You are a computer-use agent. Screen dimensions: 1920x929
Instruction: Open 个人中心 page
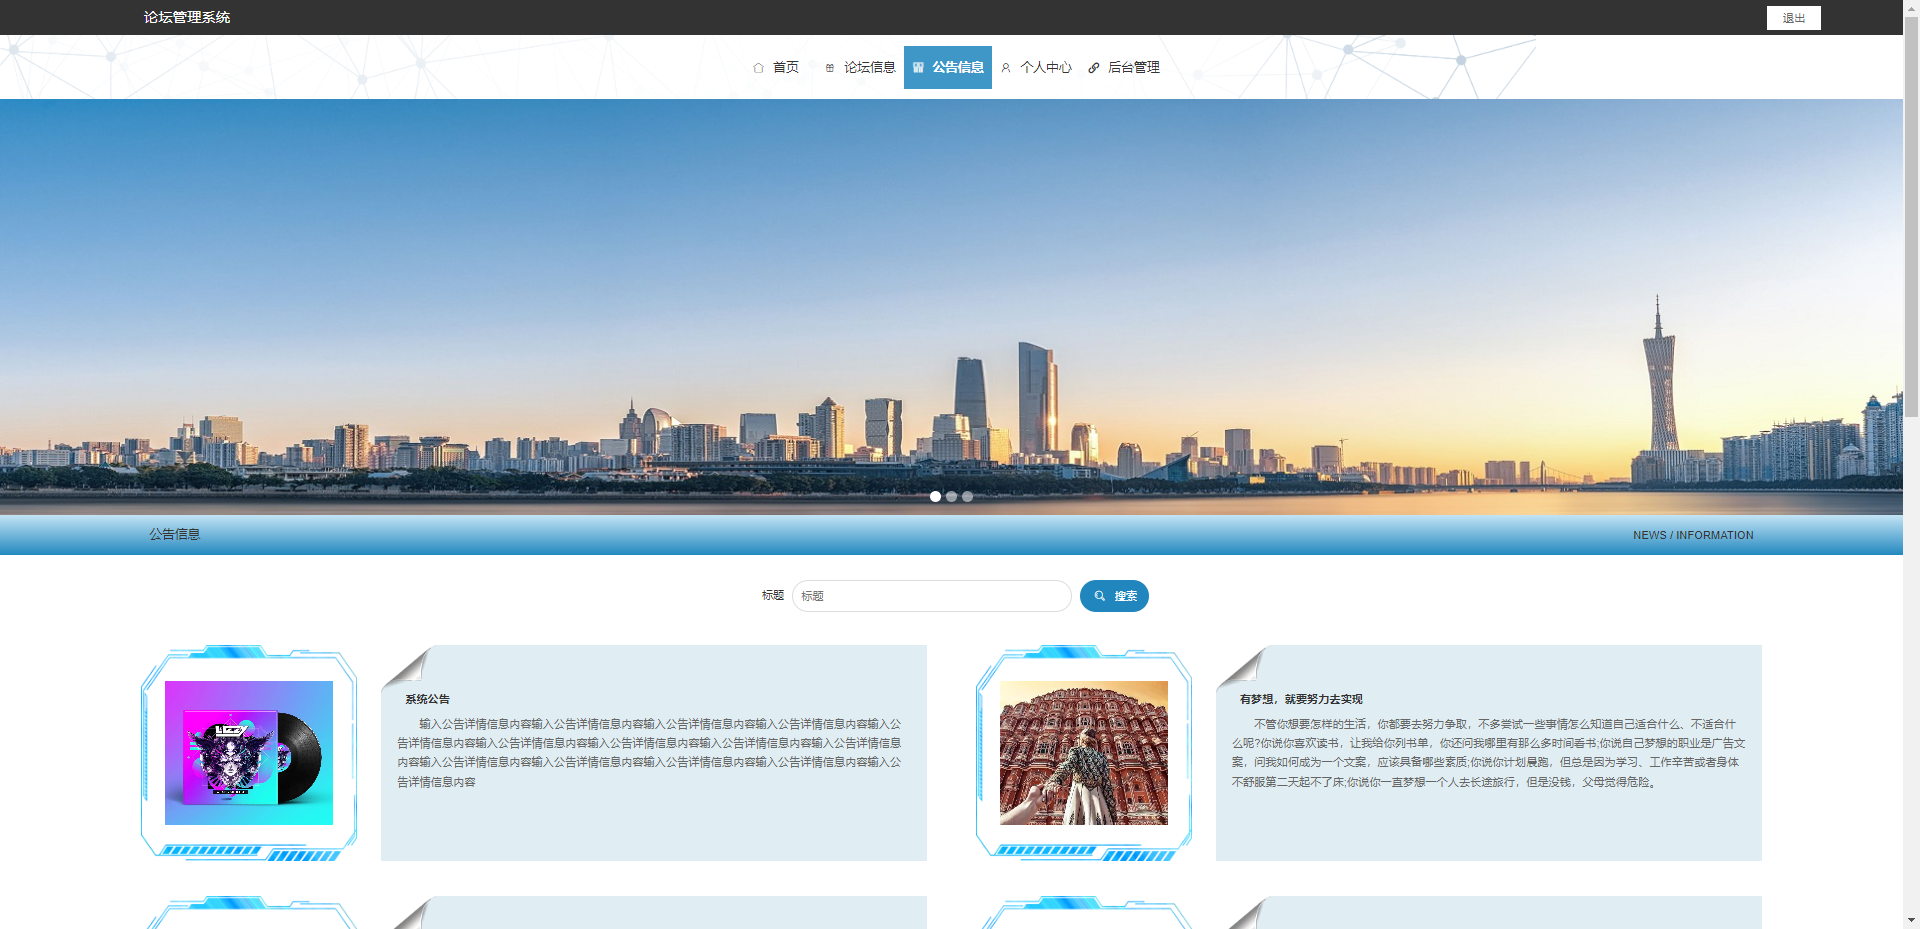click(x=1036, y=67)
